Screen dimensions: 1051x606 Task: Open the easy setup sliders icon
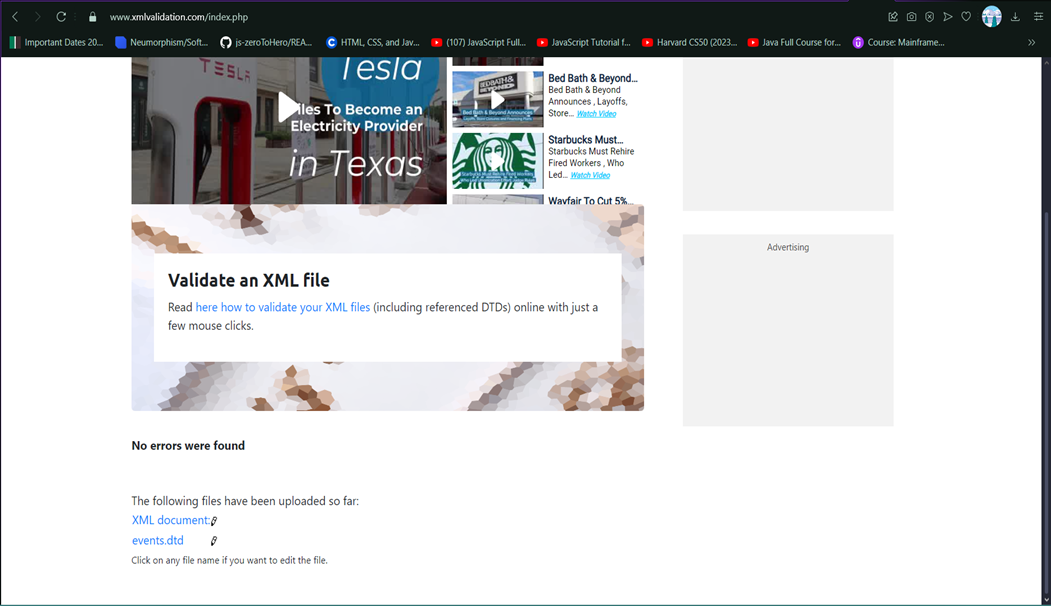pos(1038,17)
